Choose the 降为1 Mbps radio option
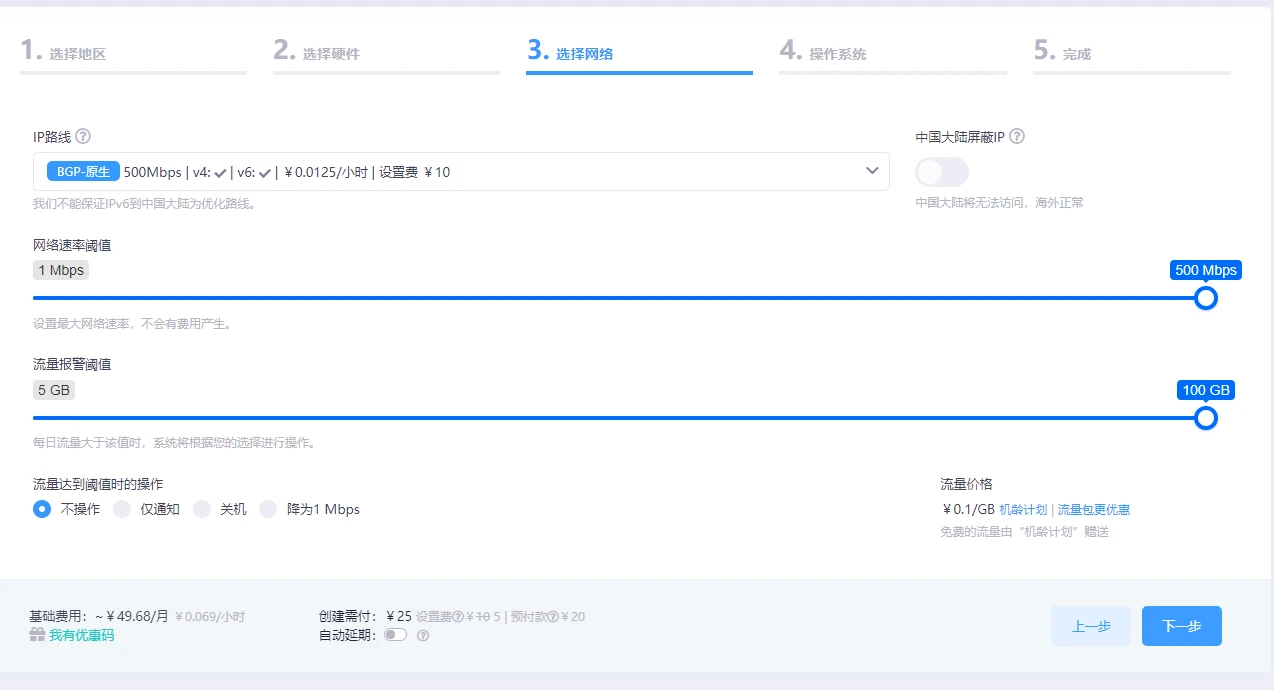This screenshot has height=690, width=1274. 268,509
